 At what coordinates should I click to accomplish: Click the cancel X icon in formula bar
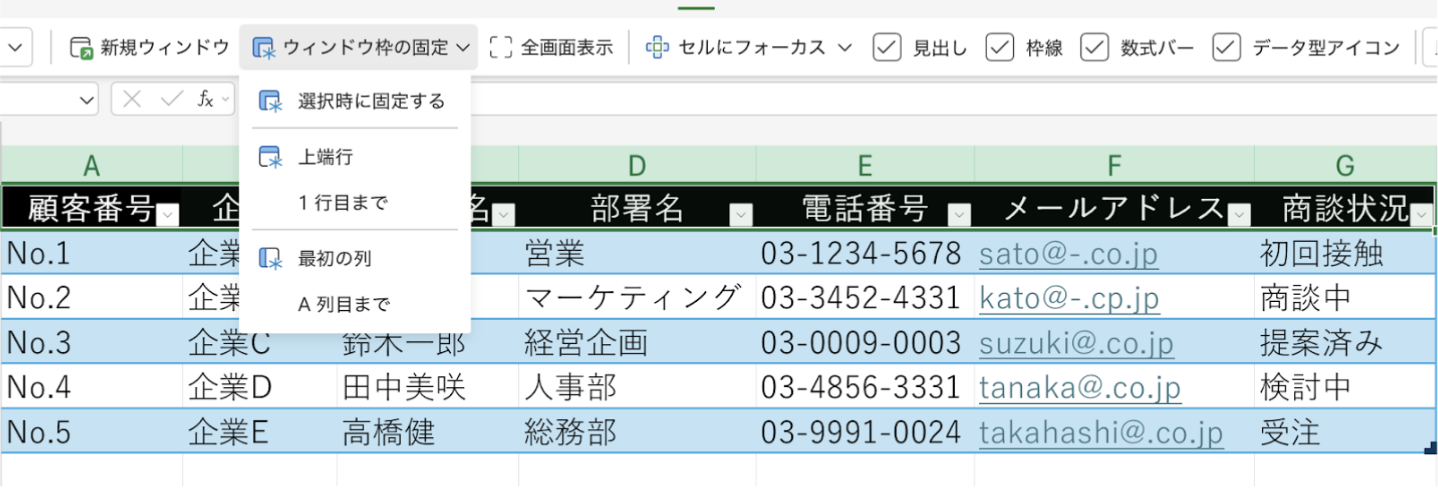pyautogui.click(x=133, y=99)
